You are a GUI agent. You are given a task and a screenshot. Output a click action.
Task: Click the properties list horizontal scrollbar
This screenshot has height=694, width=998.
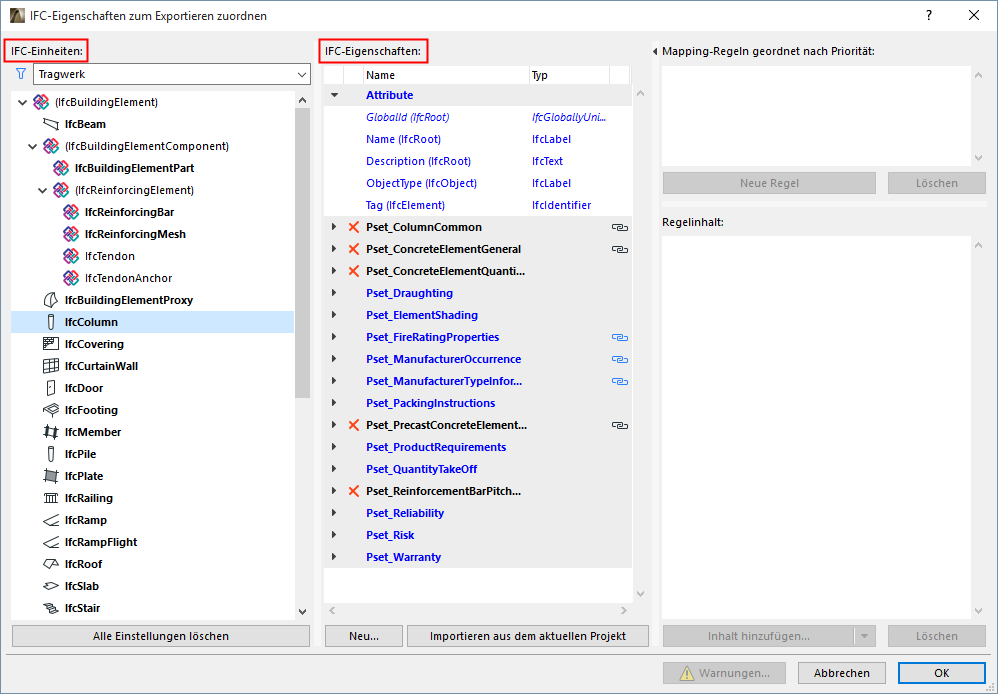pyautogui.click(x=477, y=611)
